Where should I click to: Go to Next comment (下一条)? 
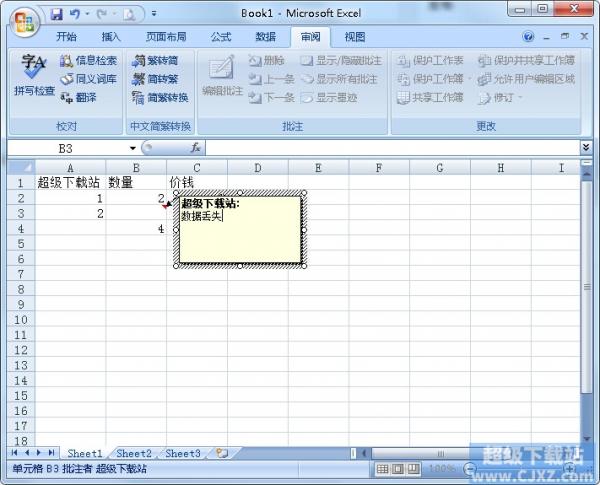click(271, 97)
